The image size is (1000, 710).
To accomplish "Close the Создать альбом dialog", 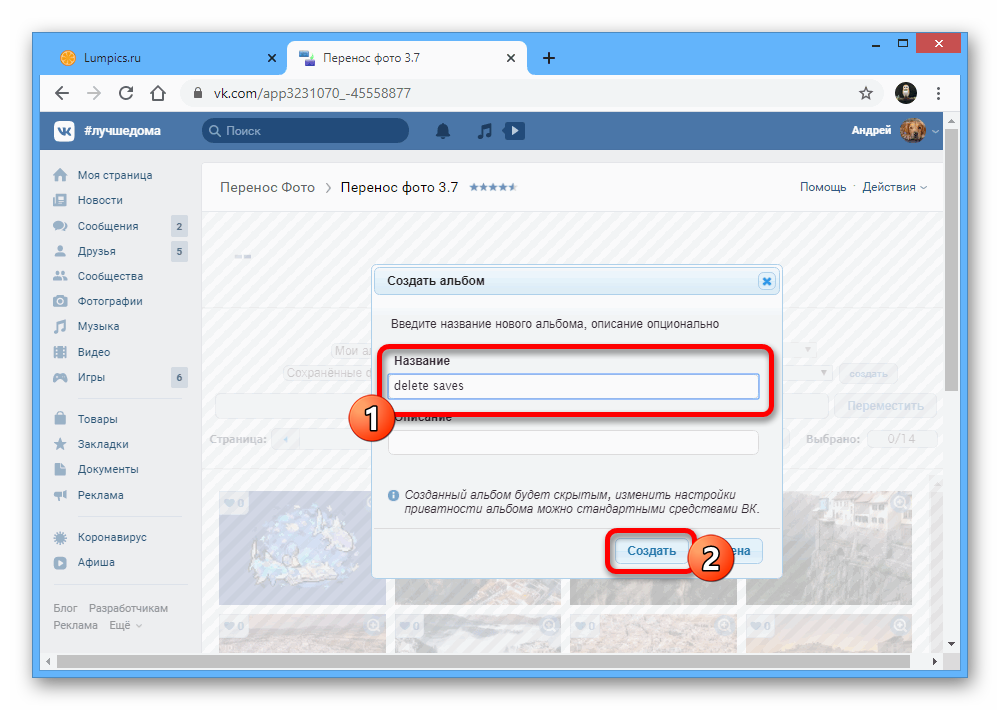I will (x=766, y=281).
